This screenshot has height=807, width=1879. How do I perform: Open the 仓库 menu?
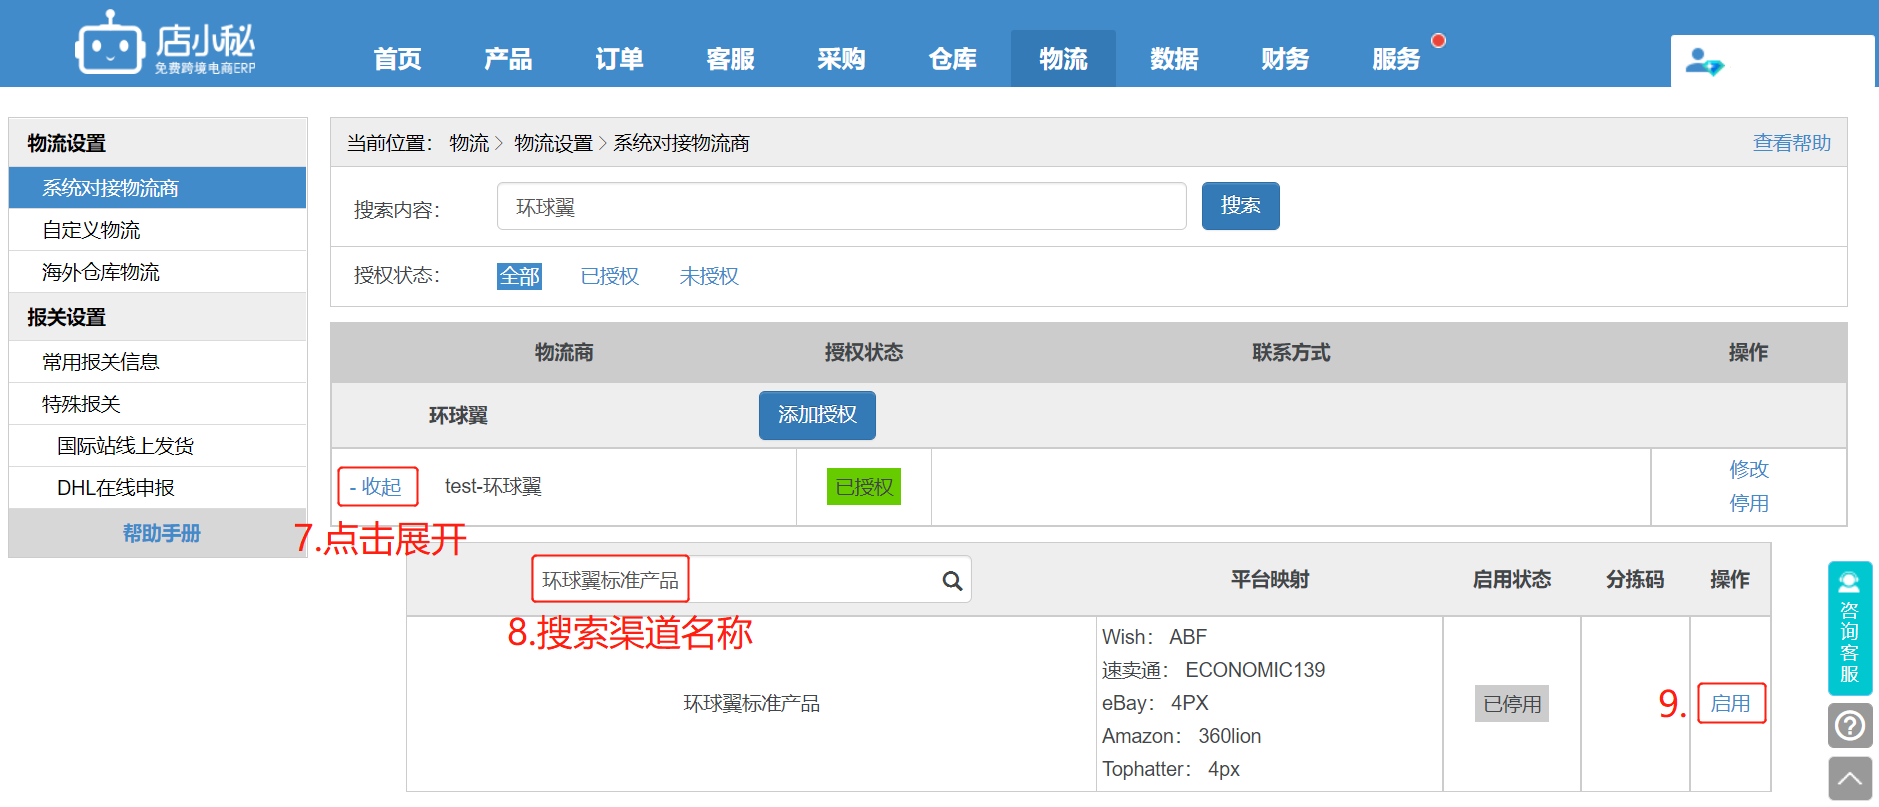[952, 59]
